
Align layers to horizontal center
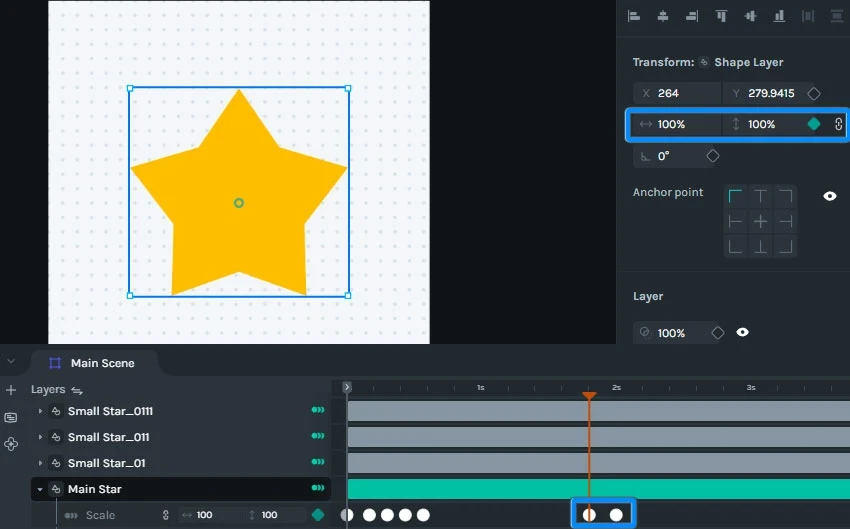[662, 16]
